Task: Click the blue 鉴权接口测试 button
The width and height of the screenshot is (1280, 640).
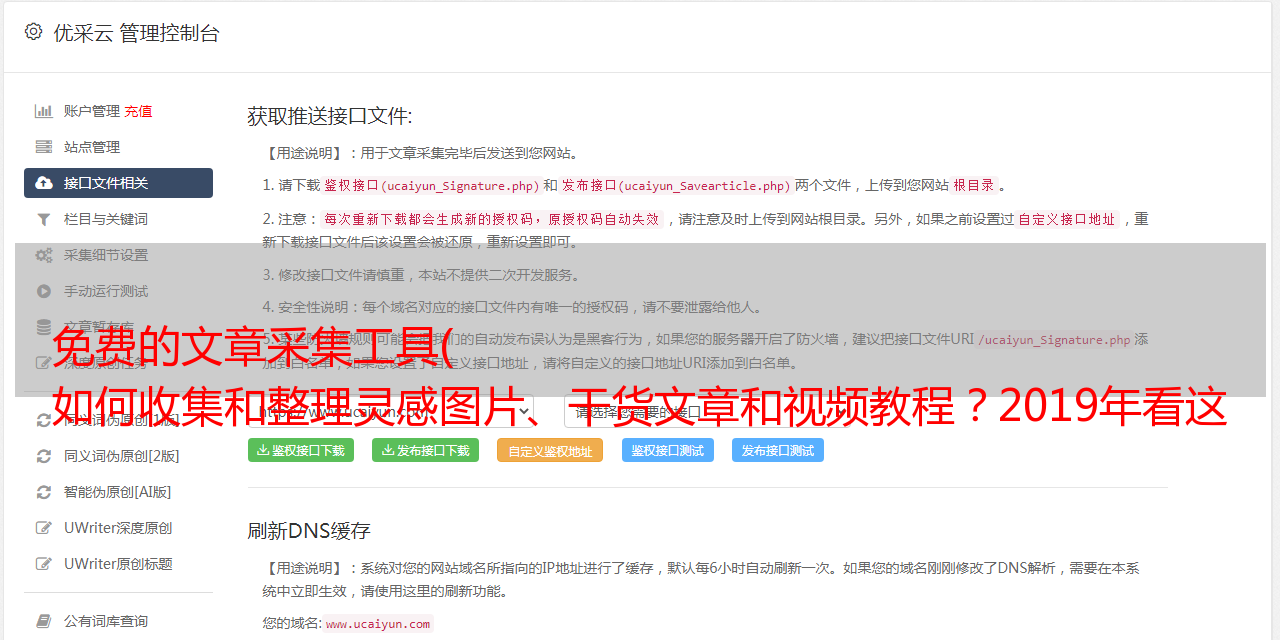Action: tap(668, 450)
